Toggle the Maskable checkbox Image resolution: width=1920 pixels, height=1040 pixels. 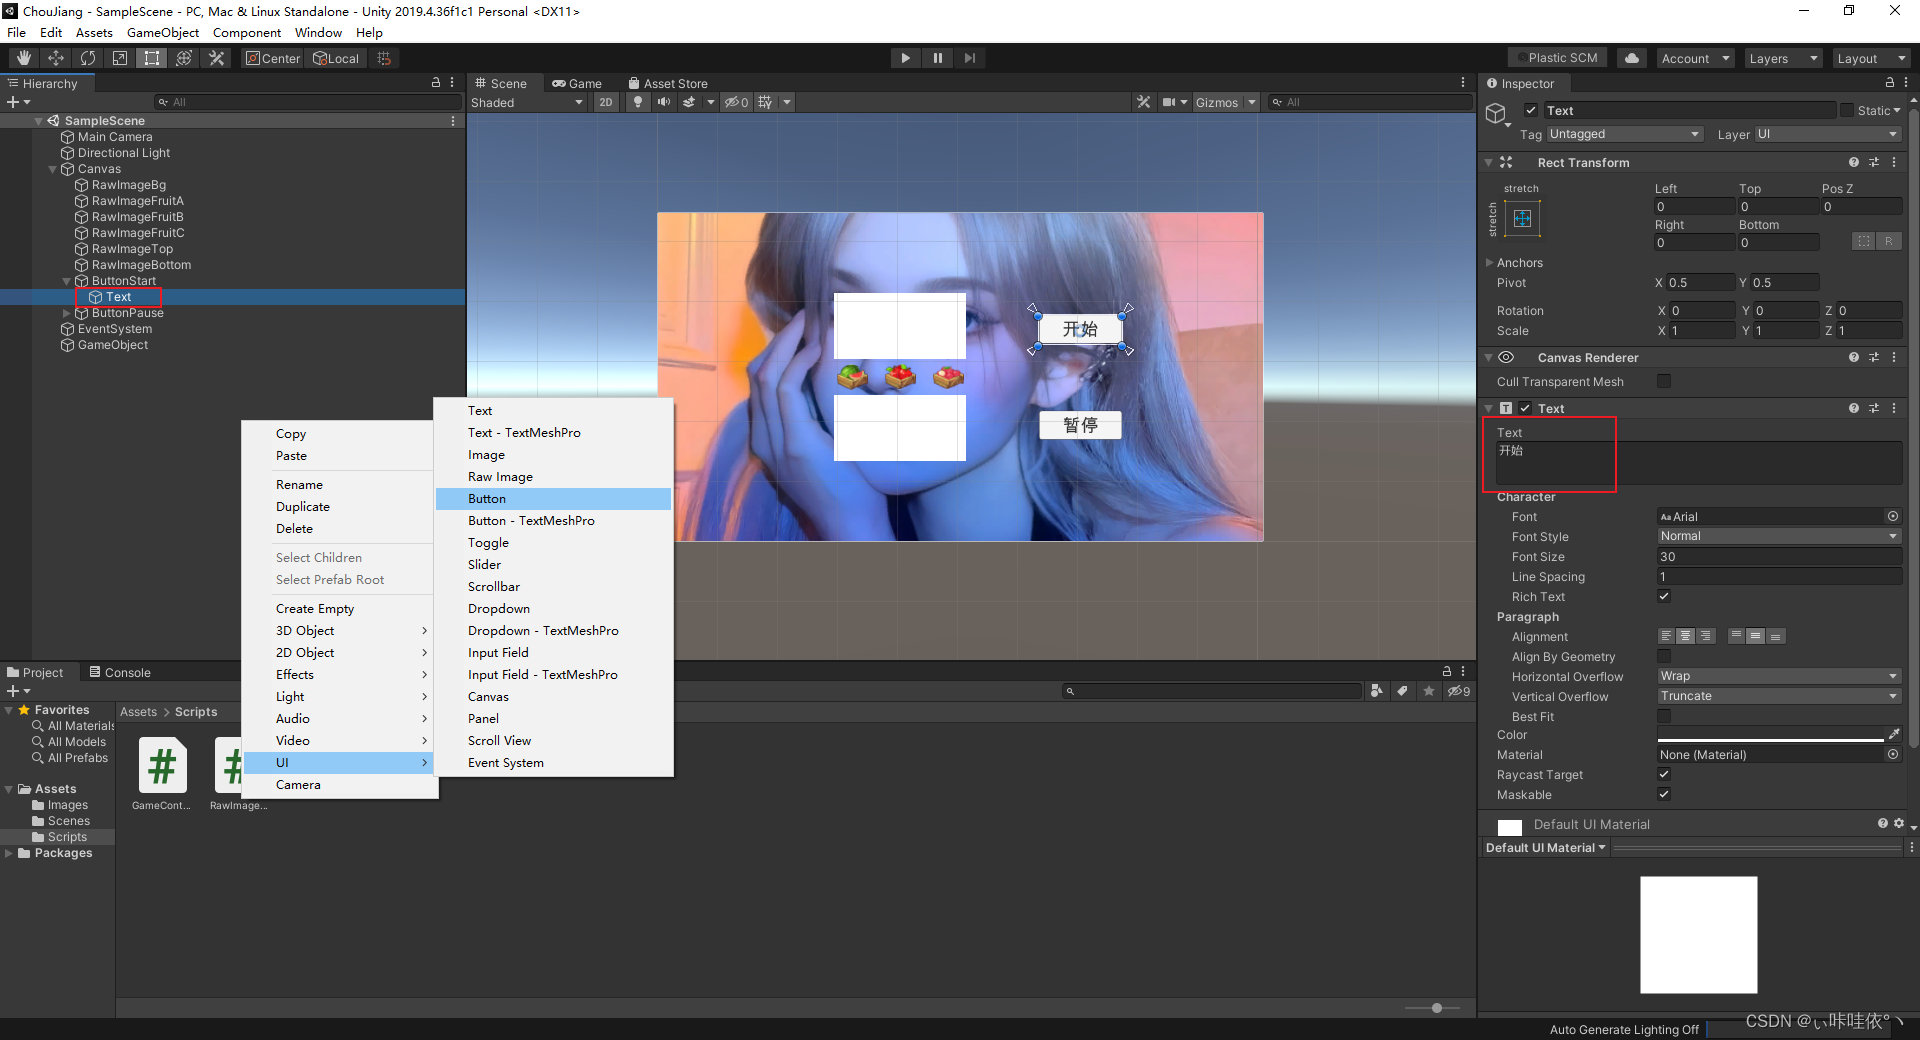coord(1664,794)
